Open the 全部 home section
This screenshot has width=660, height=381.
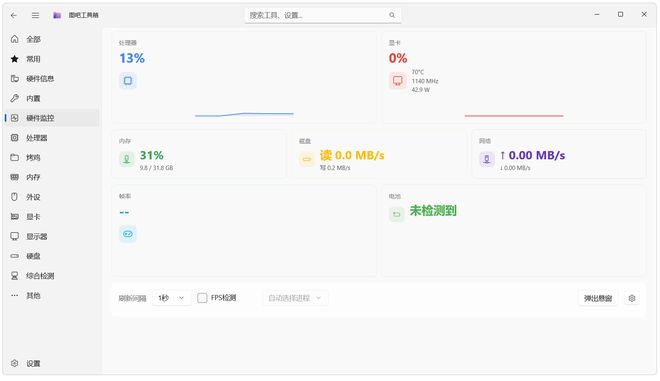point(52,39)
